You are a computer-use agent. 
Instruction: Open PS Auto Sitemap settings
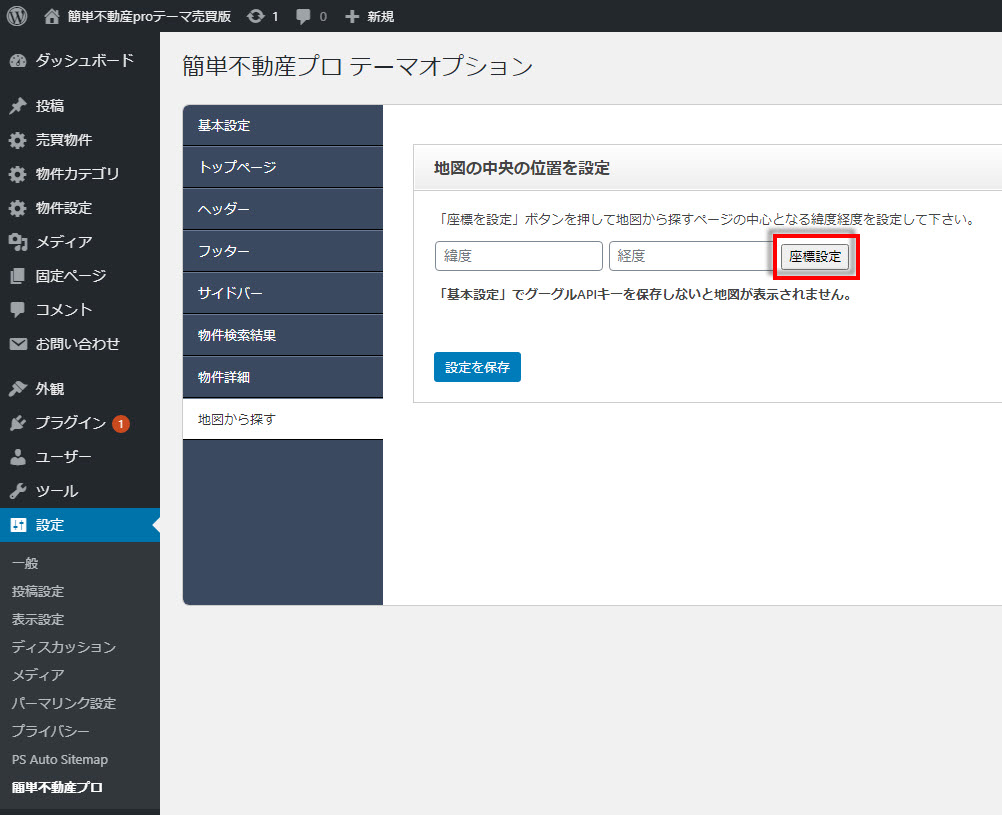click(60, 759)
